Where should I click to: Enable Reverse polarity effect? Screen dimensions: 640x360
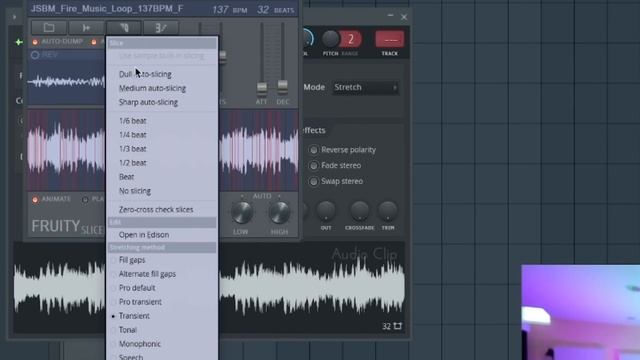point(313,150)
